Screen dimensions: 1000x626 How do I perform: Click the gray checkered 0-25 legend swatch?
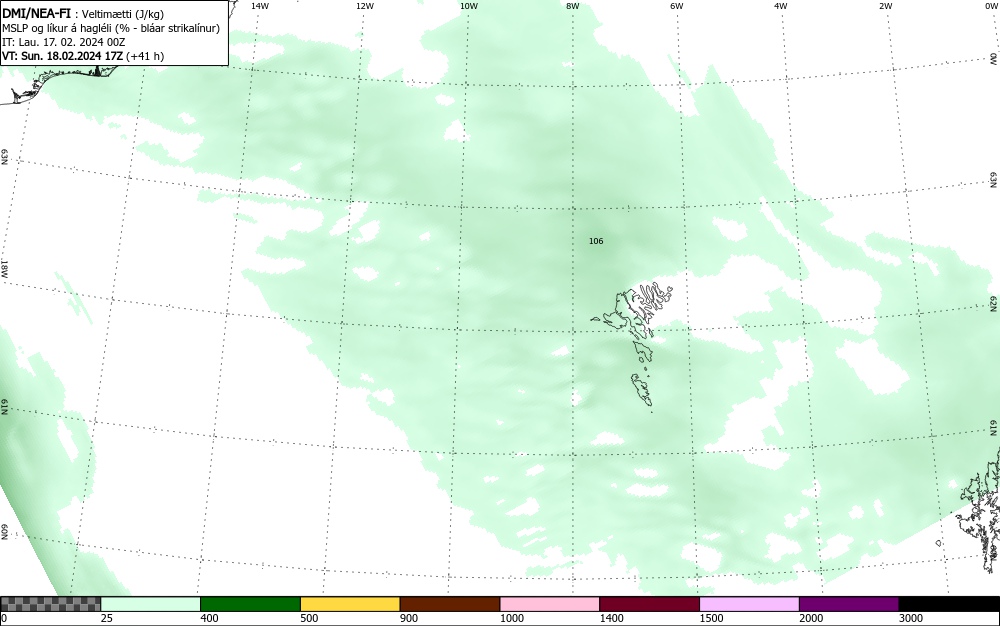pos(50,604)
